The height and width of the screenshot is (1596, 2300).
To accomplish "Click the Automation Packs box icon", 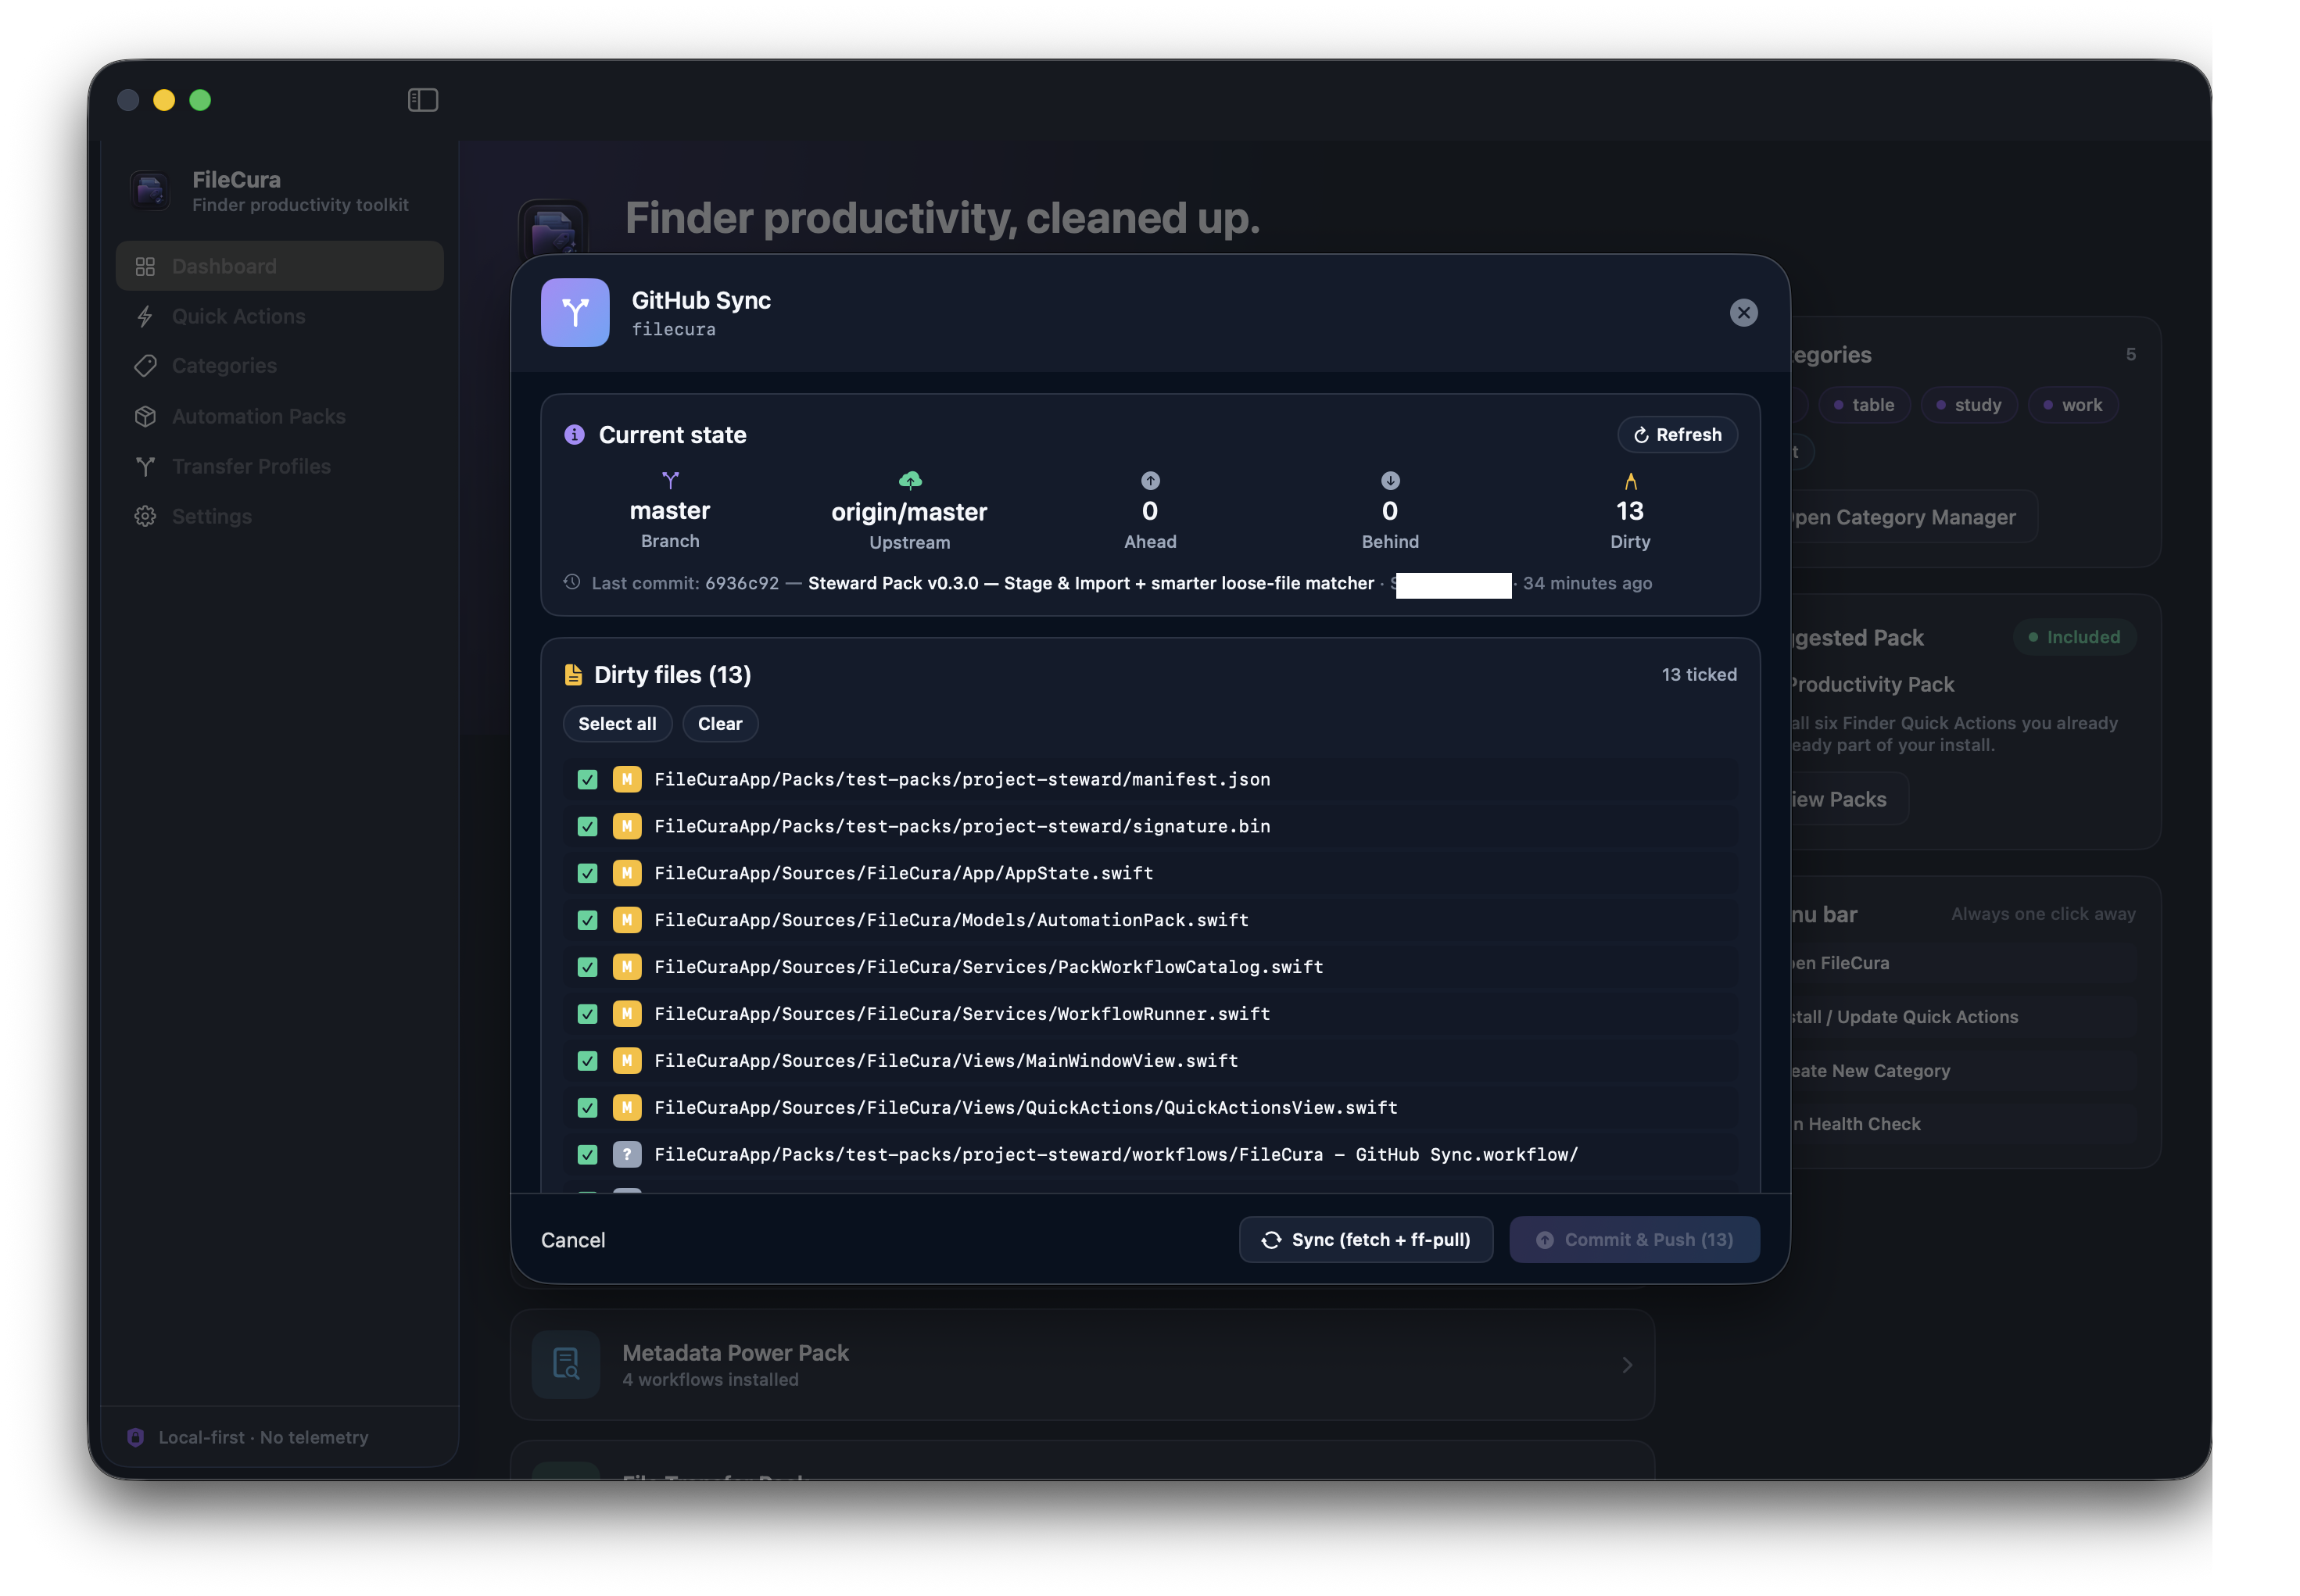I will (145, 416).
